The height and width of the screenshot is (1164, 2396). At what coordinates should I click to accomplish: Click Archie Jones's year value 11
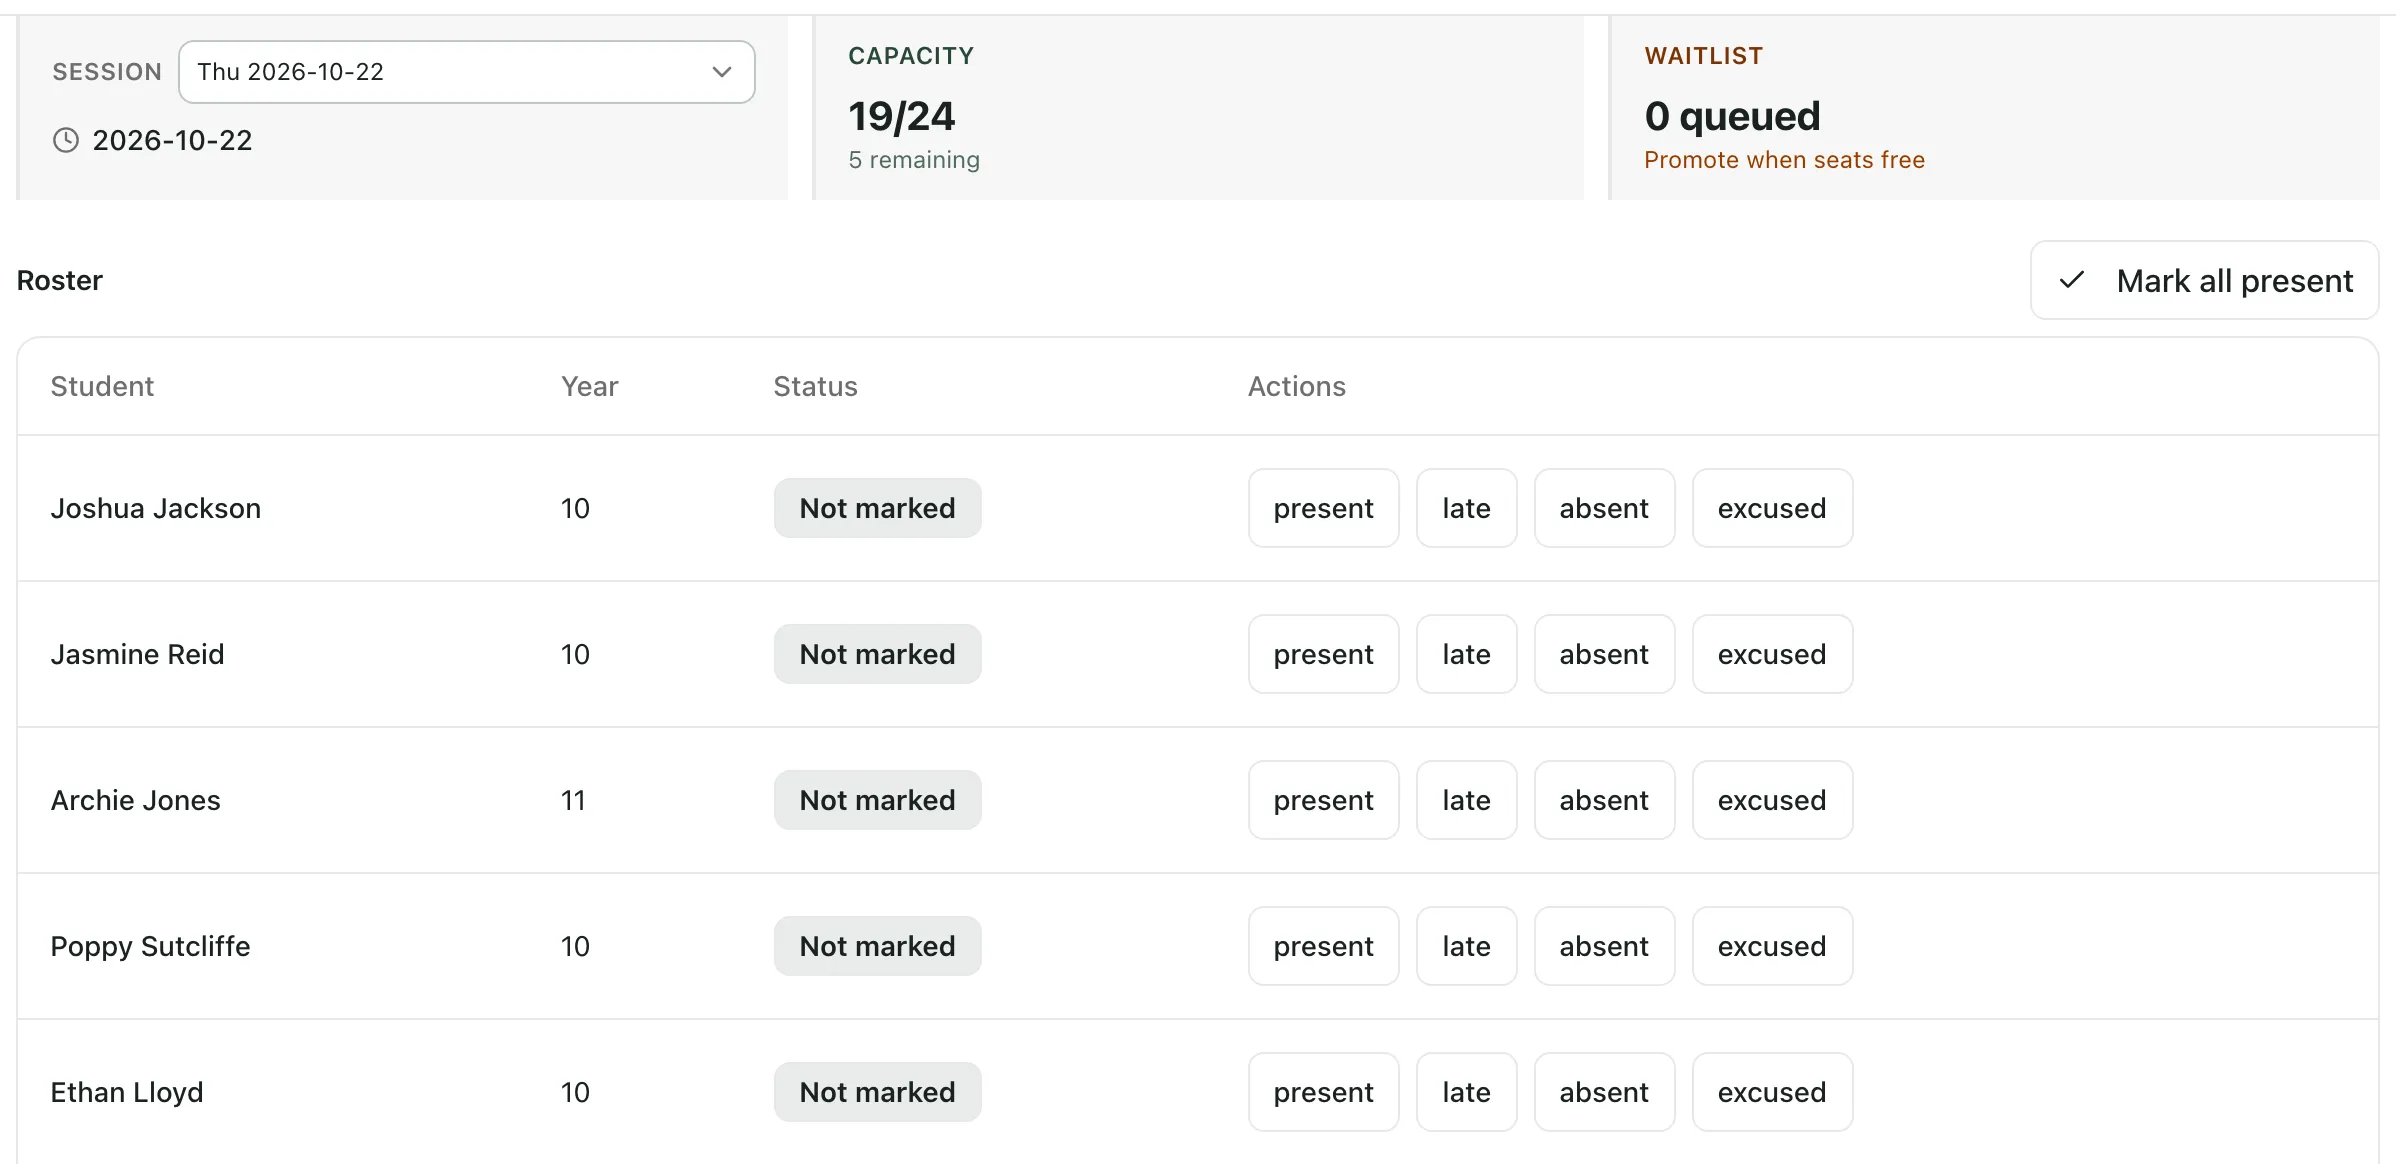573,800
